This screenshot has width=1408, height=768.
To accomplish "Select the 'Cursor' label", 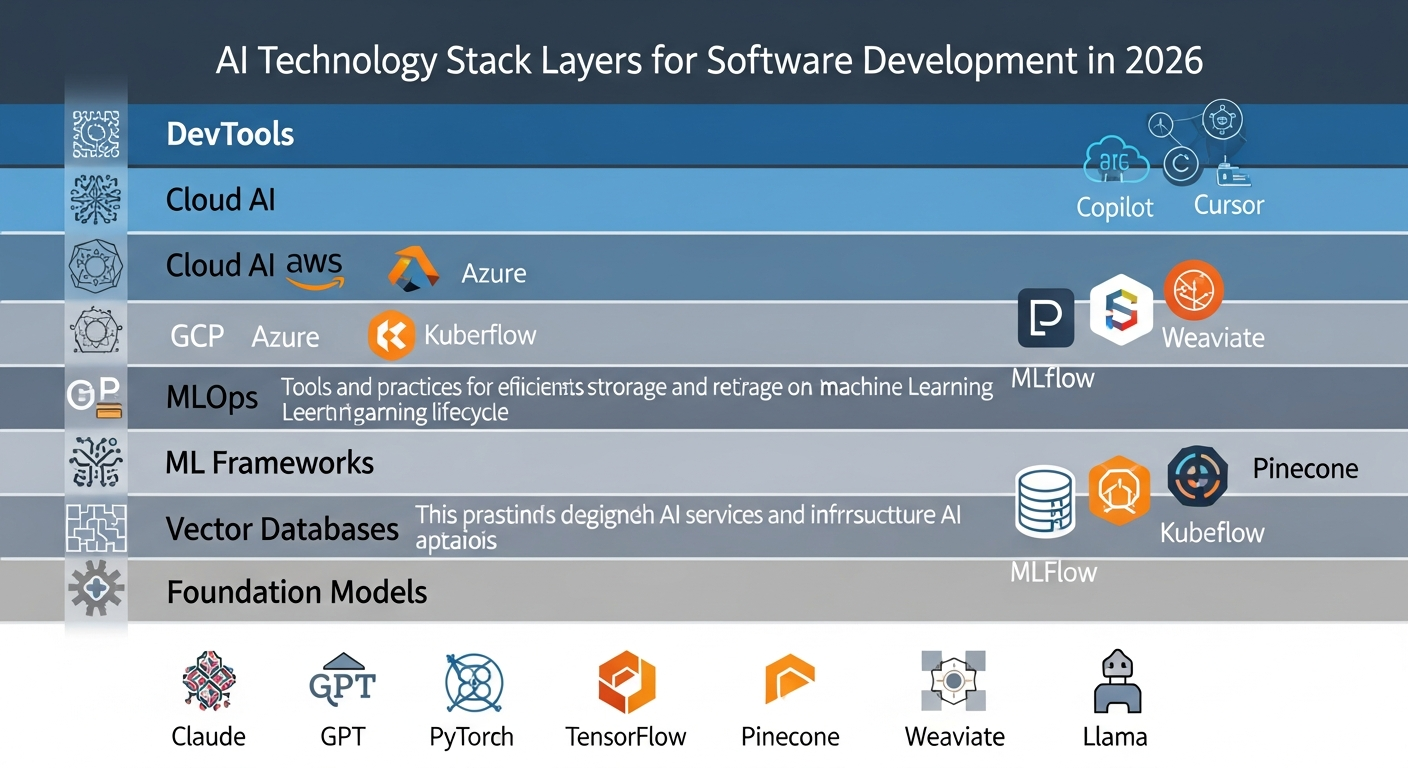I will pos(1229,205).
